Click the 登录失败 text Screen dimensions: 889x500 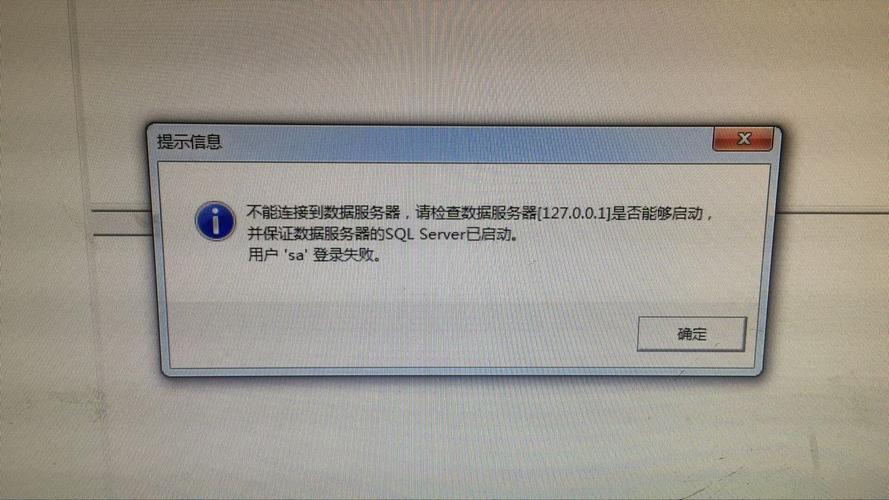(344, 255)
